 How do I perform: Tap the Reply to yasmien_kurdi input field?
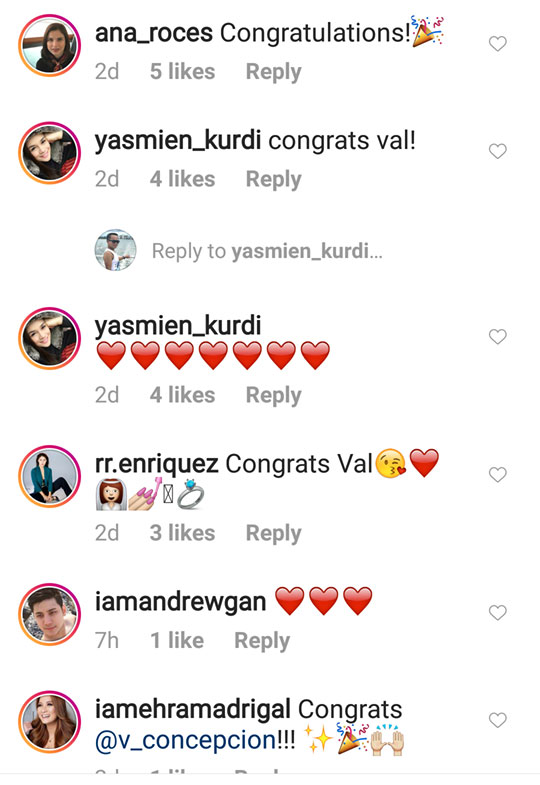coord(267,251)
